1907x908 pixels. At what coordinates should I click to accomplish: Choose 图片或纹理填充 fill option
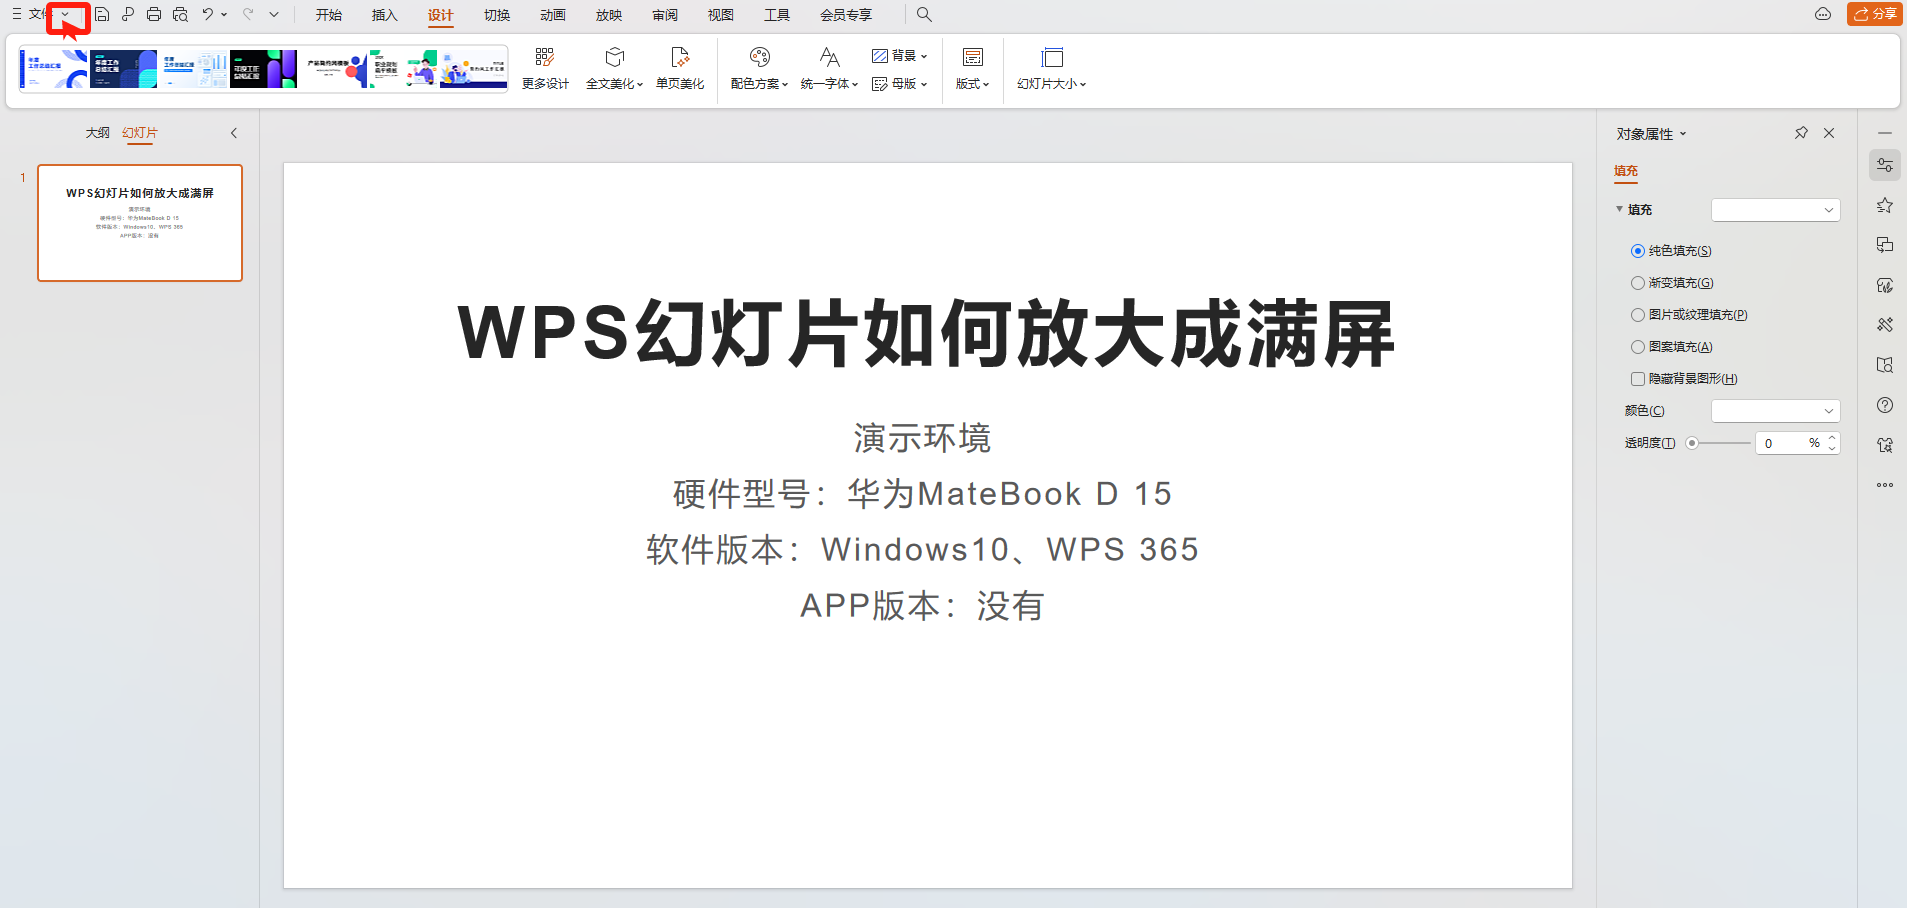(x=1637, y=314)
